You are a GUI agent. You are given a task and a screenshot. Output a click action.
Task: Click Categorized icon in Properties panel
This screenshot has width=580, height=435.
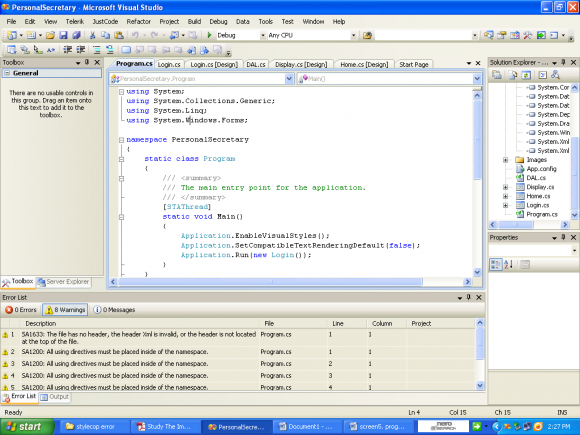(496, 264)
